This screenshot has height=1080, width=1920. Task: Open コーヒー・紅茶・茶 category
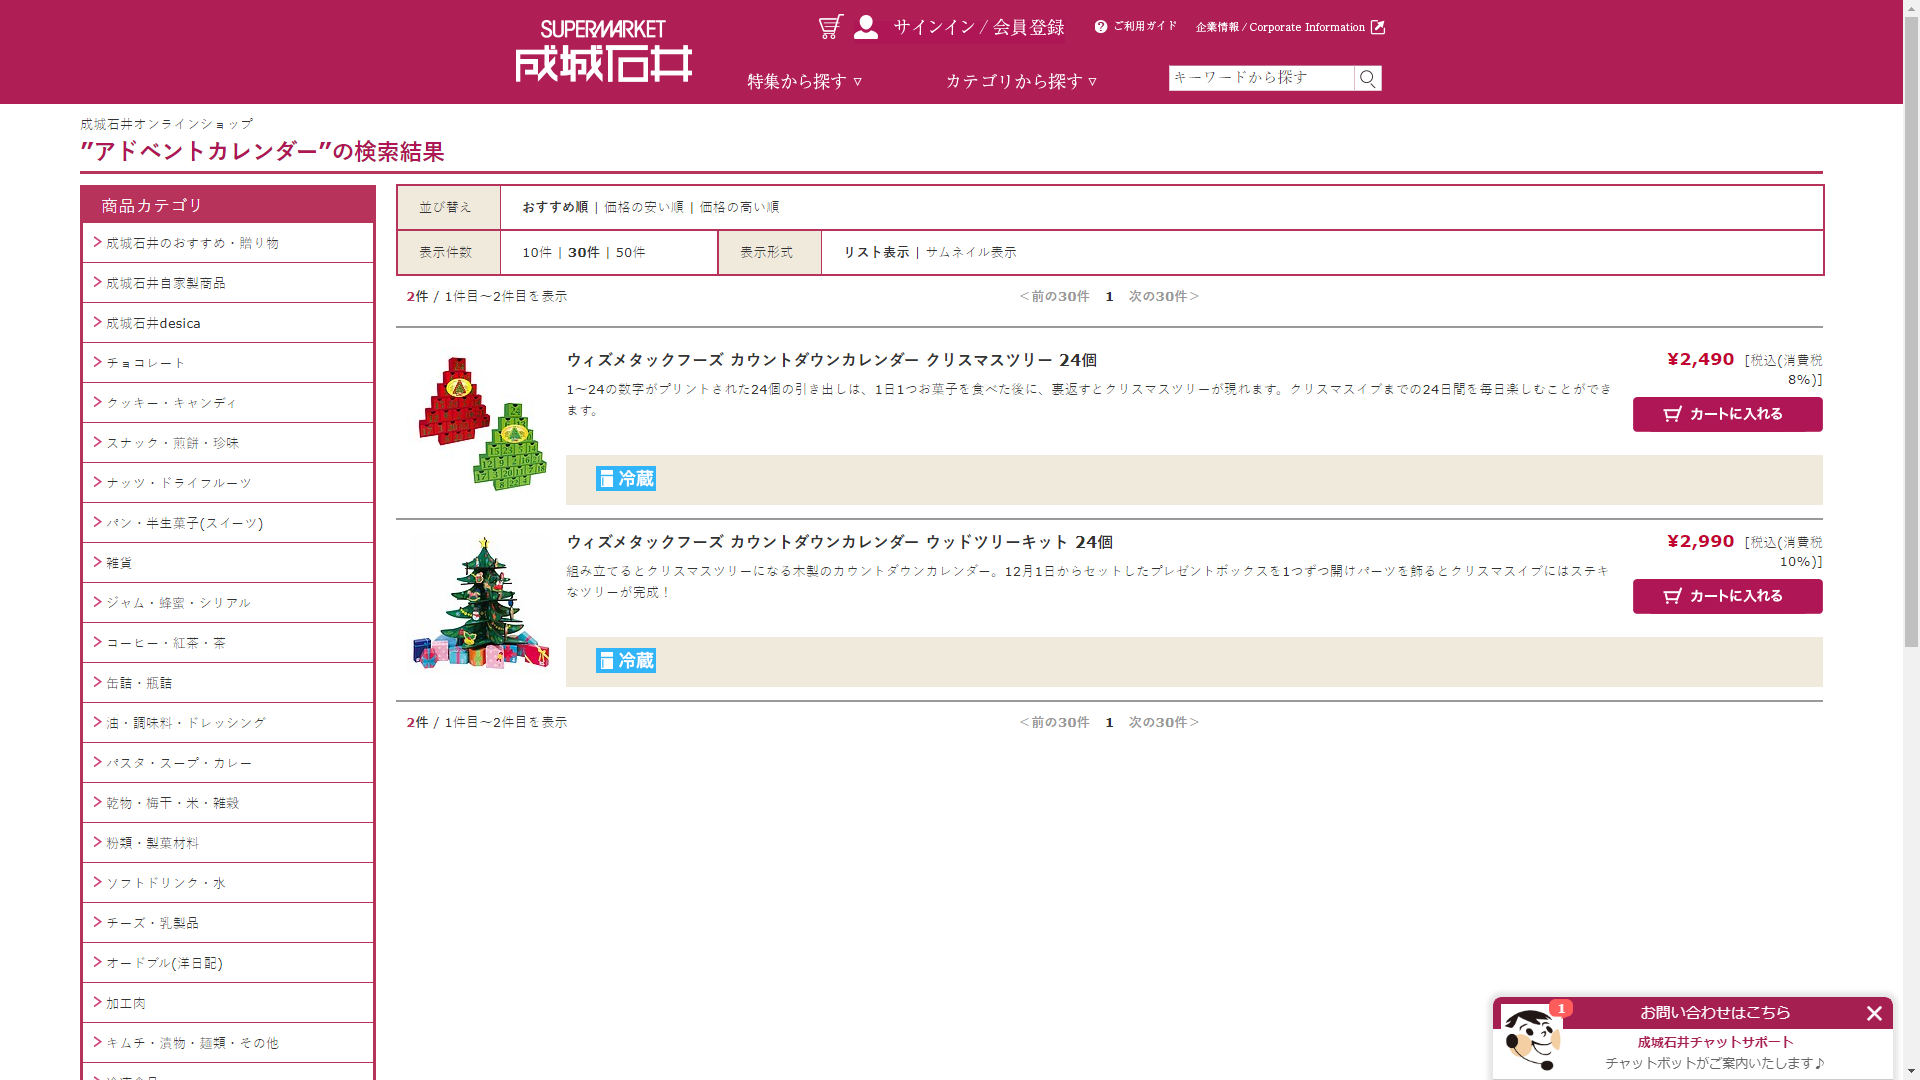click(166, 643)
